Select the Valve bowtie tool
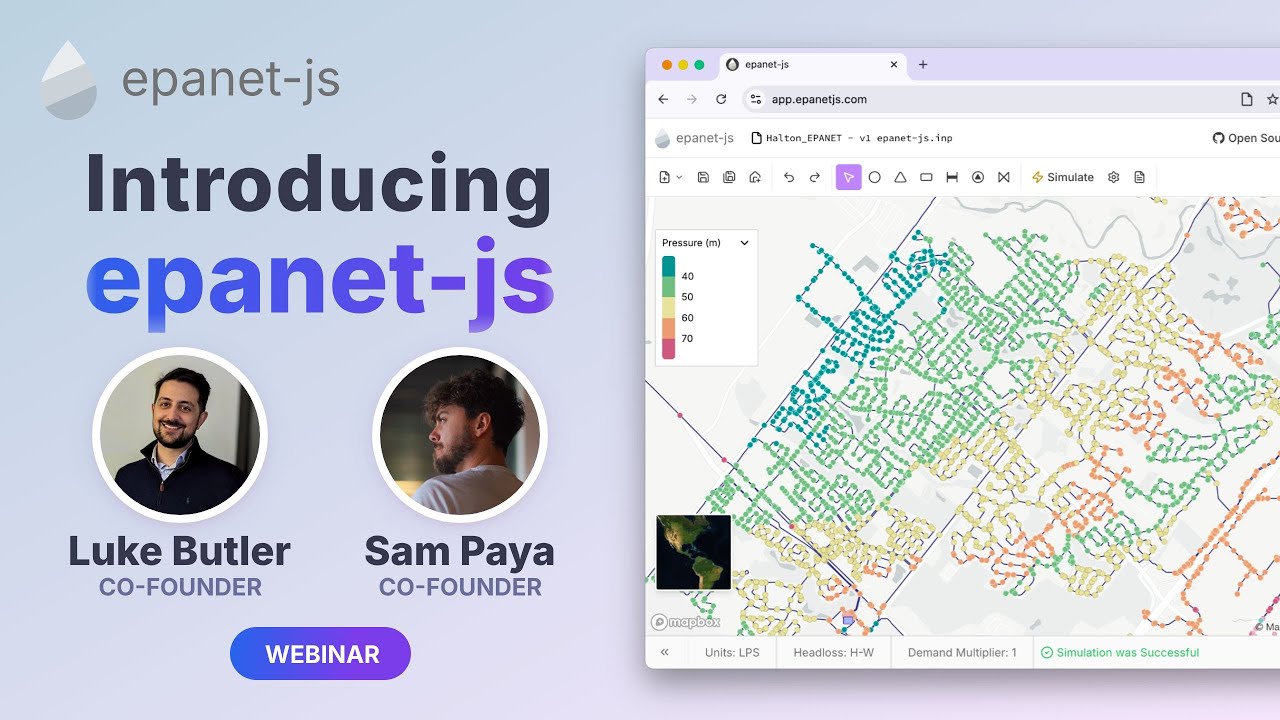Image resolution: width=1280 pixels, height=720 pixels. click(x=1004, y=177)
